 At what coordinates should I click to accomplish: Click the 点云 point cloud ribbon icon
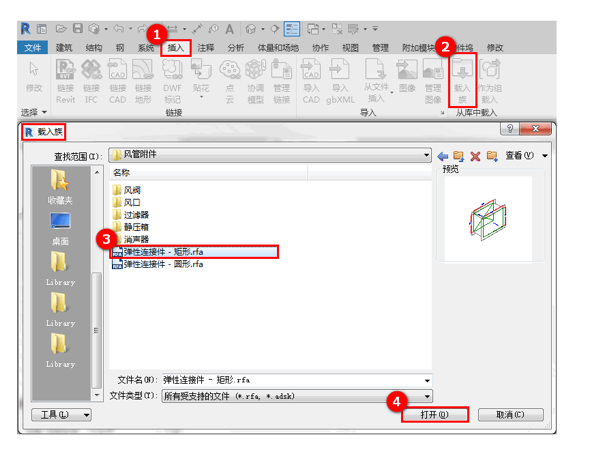point(230,81)
